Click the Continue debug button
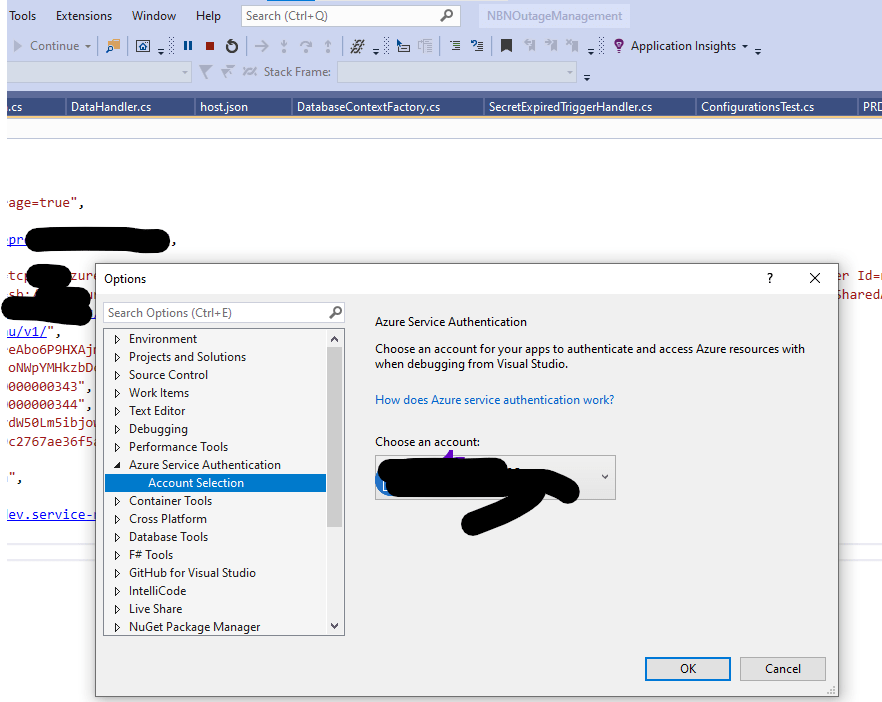This screenshot has width=882, height=702. (46, 46)
